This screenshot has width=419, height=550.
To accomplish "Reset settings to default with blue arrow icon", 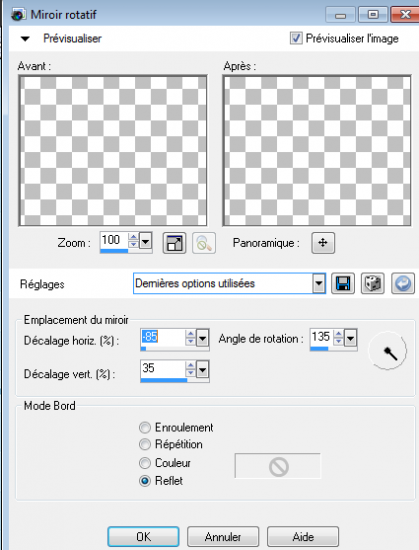I will coord(403,283).
